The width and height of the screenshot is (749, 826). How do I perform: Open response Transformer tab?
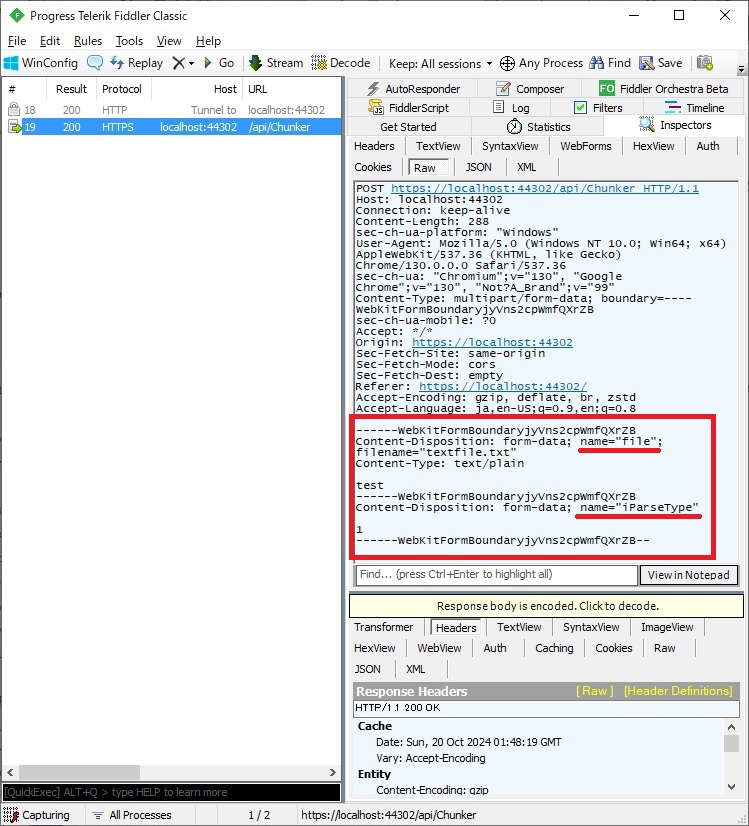click(383, 627)
